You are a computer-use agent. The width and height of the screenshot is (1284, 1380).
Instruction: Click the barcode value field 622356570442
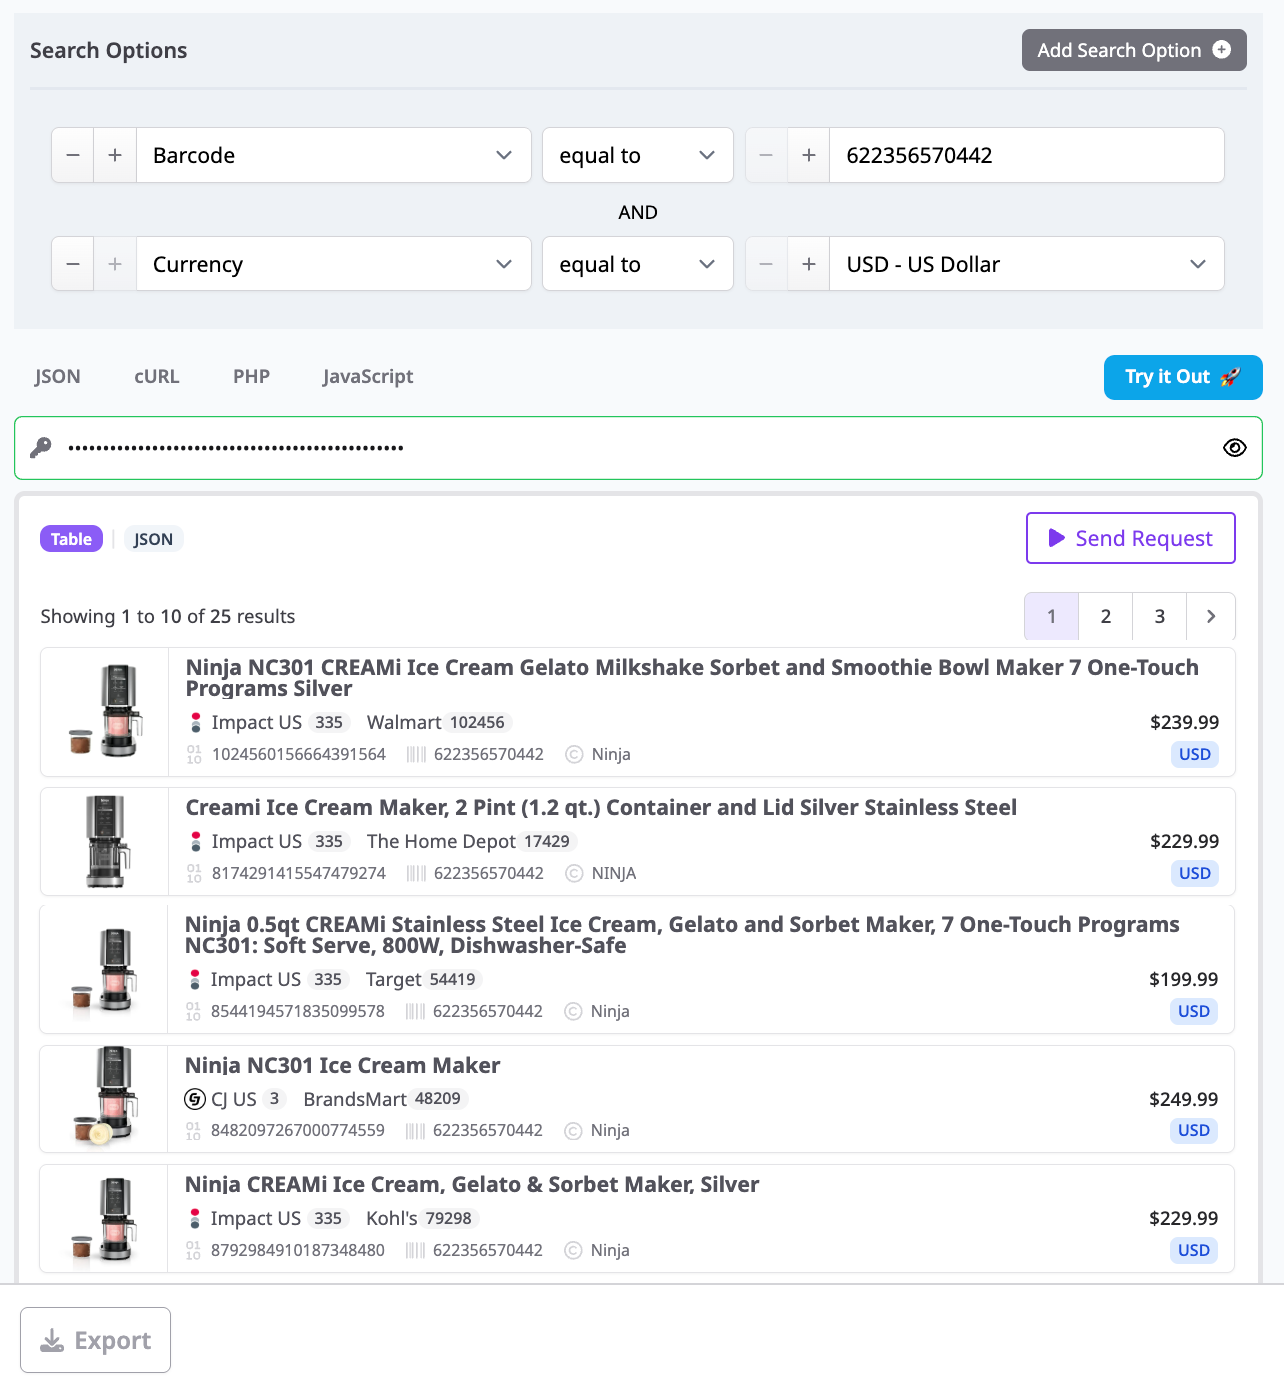coord(1027,155)
